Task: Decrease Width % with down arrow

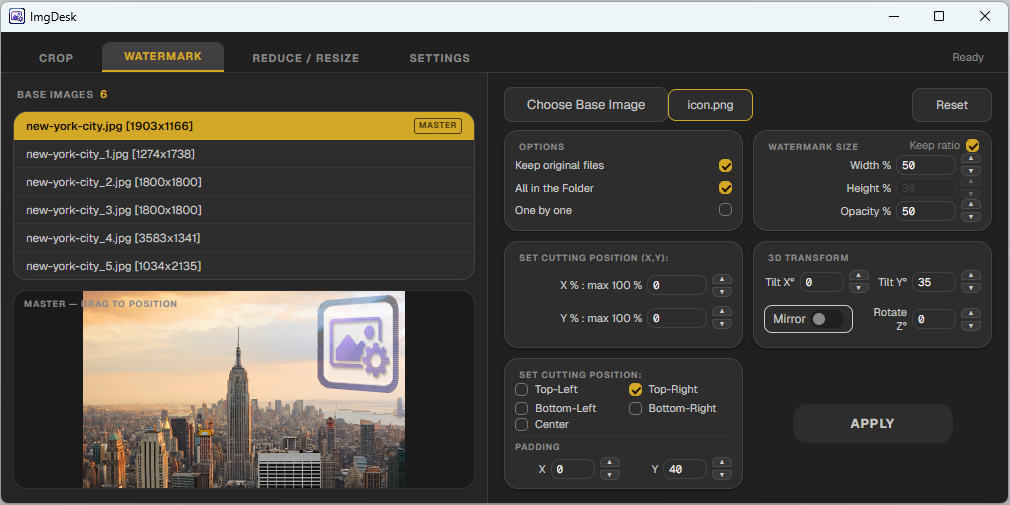Action: pos(971,171)
